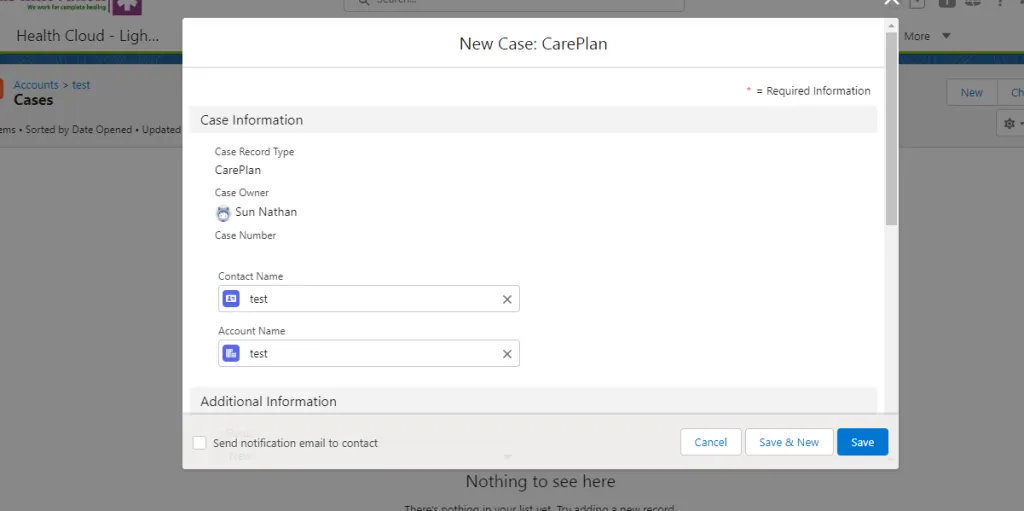Click inside the Account Name lookup field
The image size is (1024, 511).
[x=369, y=354]
